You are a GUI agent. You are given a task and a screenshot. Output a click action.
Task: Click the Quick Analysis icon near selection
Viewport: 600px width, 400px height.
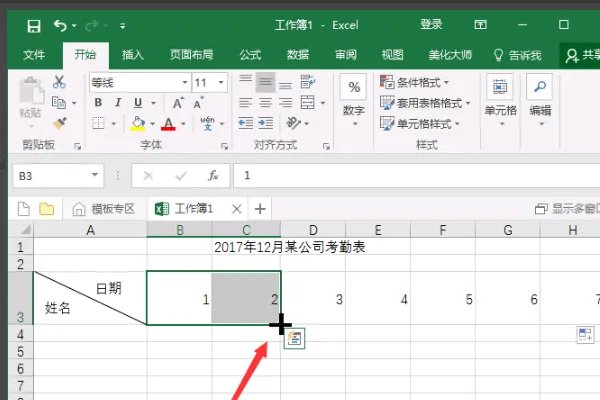click(x=294, y=338)
